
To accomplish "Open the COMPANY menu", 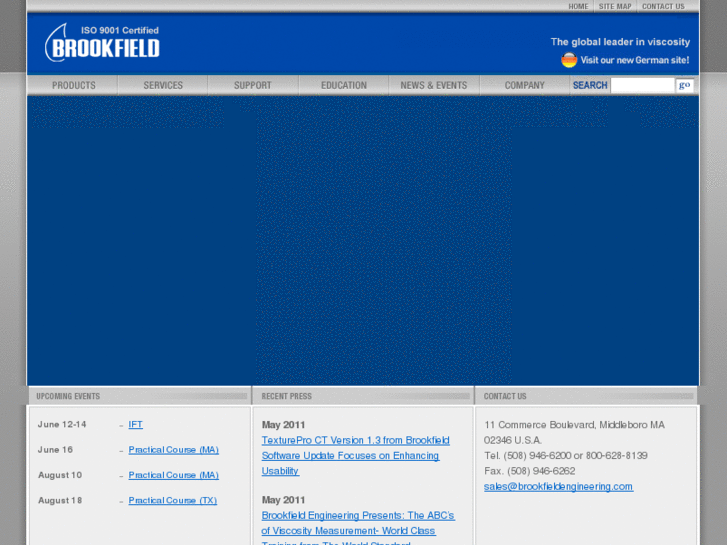I will [x=524, y=85].
